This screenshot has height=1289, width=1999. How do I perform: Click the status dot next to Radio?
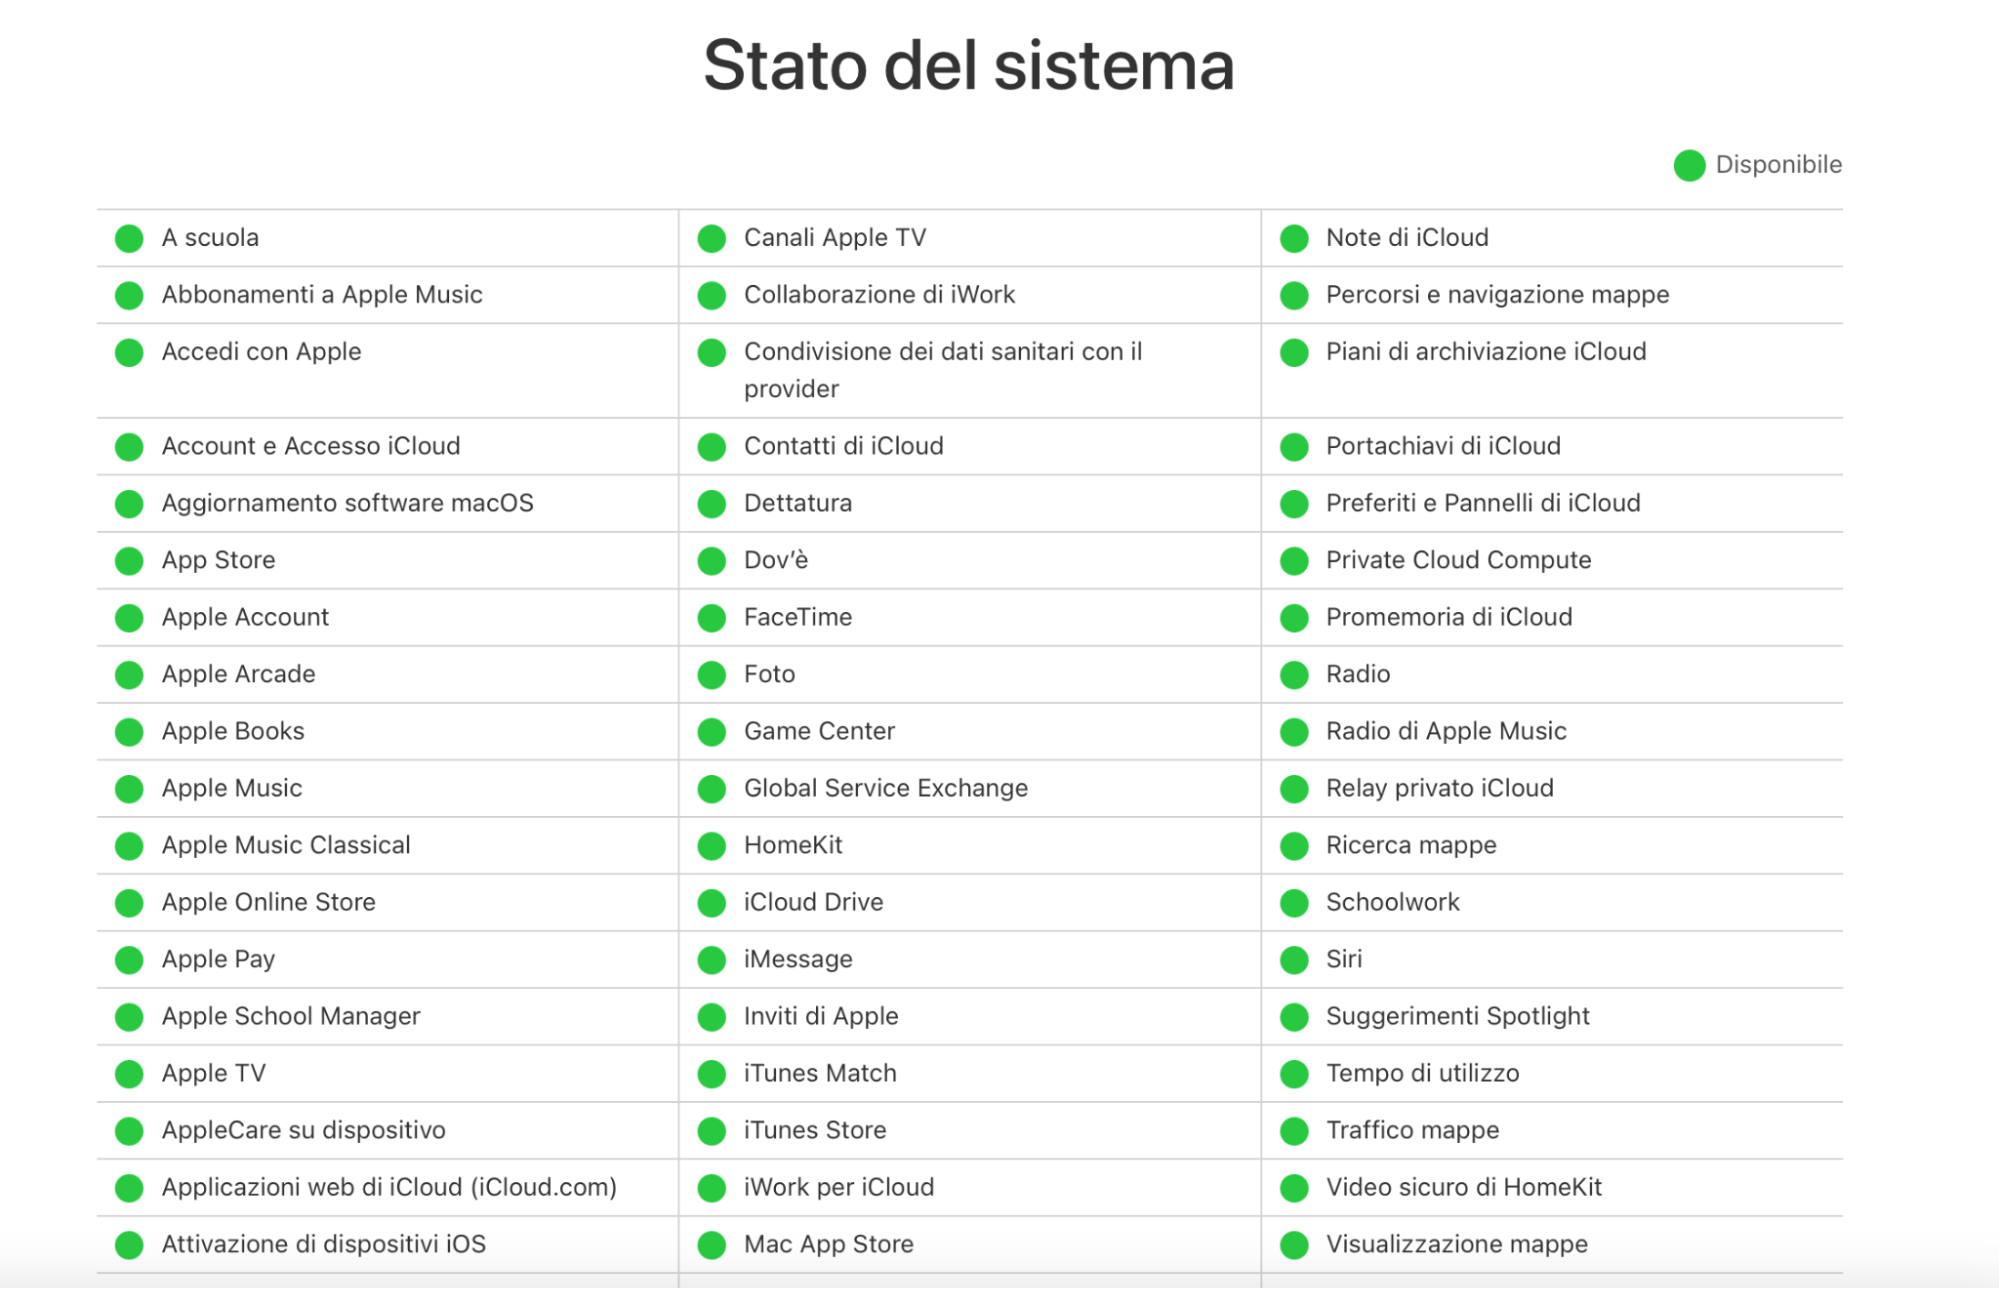pos(1293,674)
